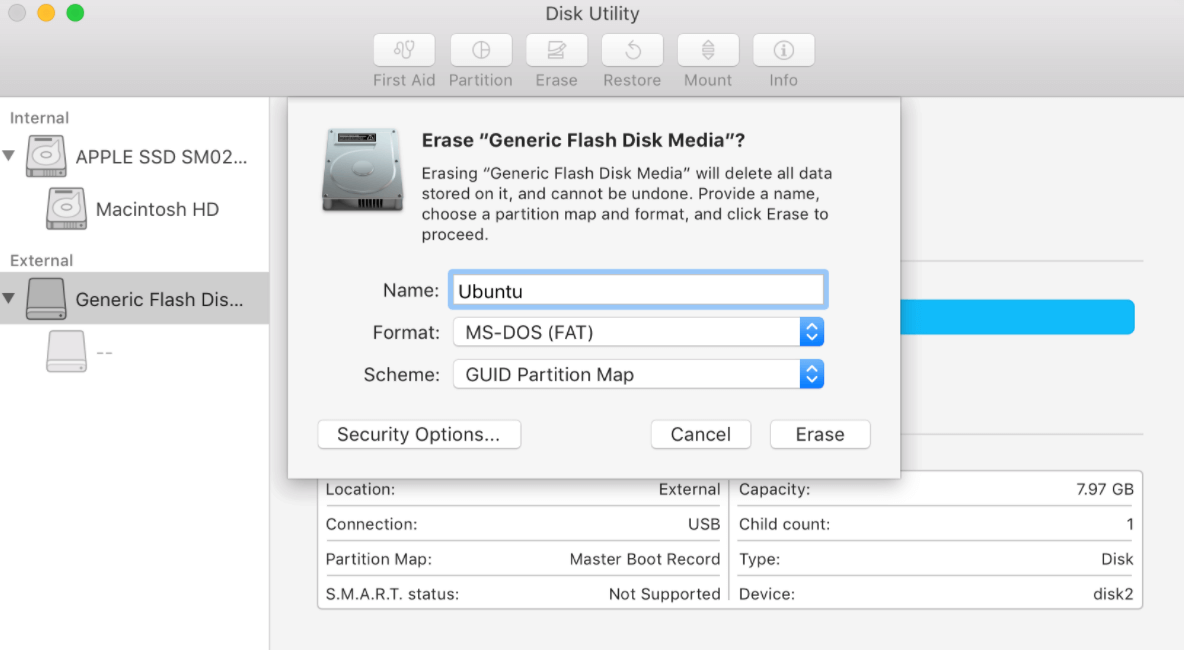Confirm by clicking Erase
Image resolution: width=1184 pixels, height=650 pixels.
(x=820, y=434)
